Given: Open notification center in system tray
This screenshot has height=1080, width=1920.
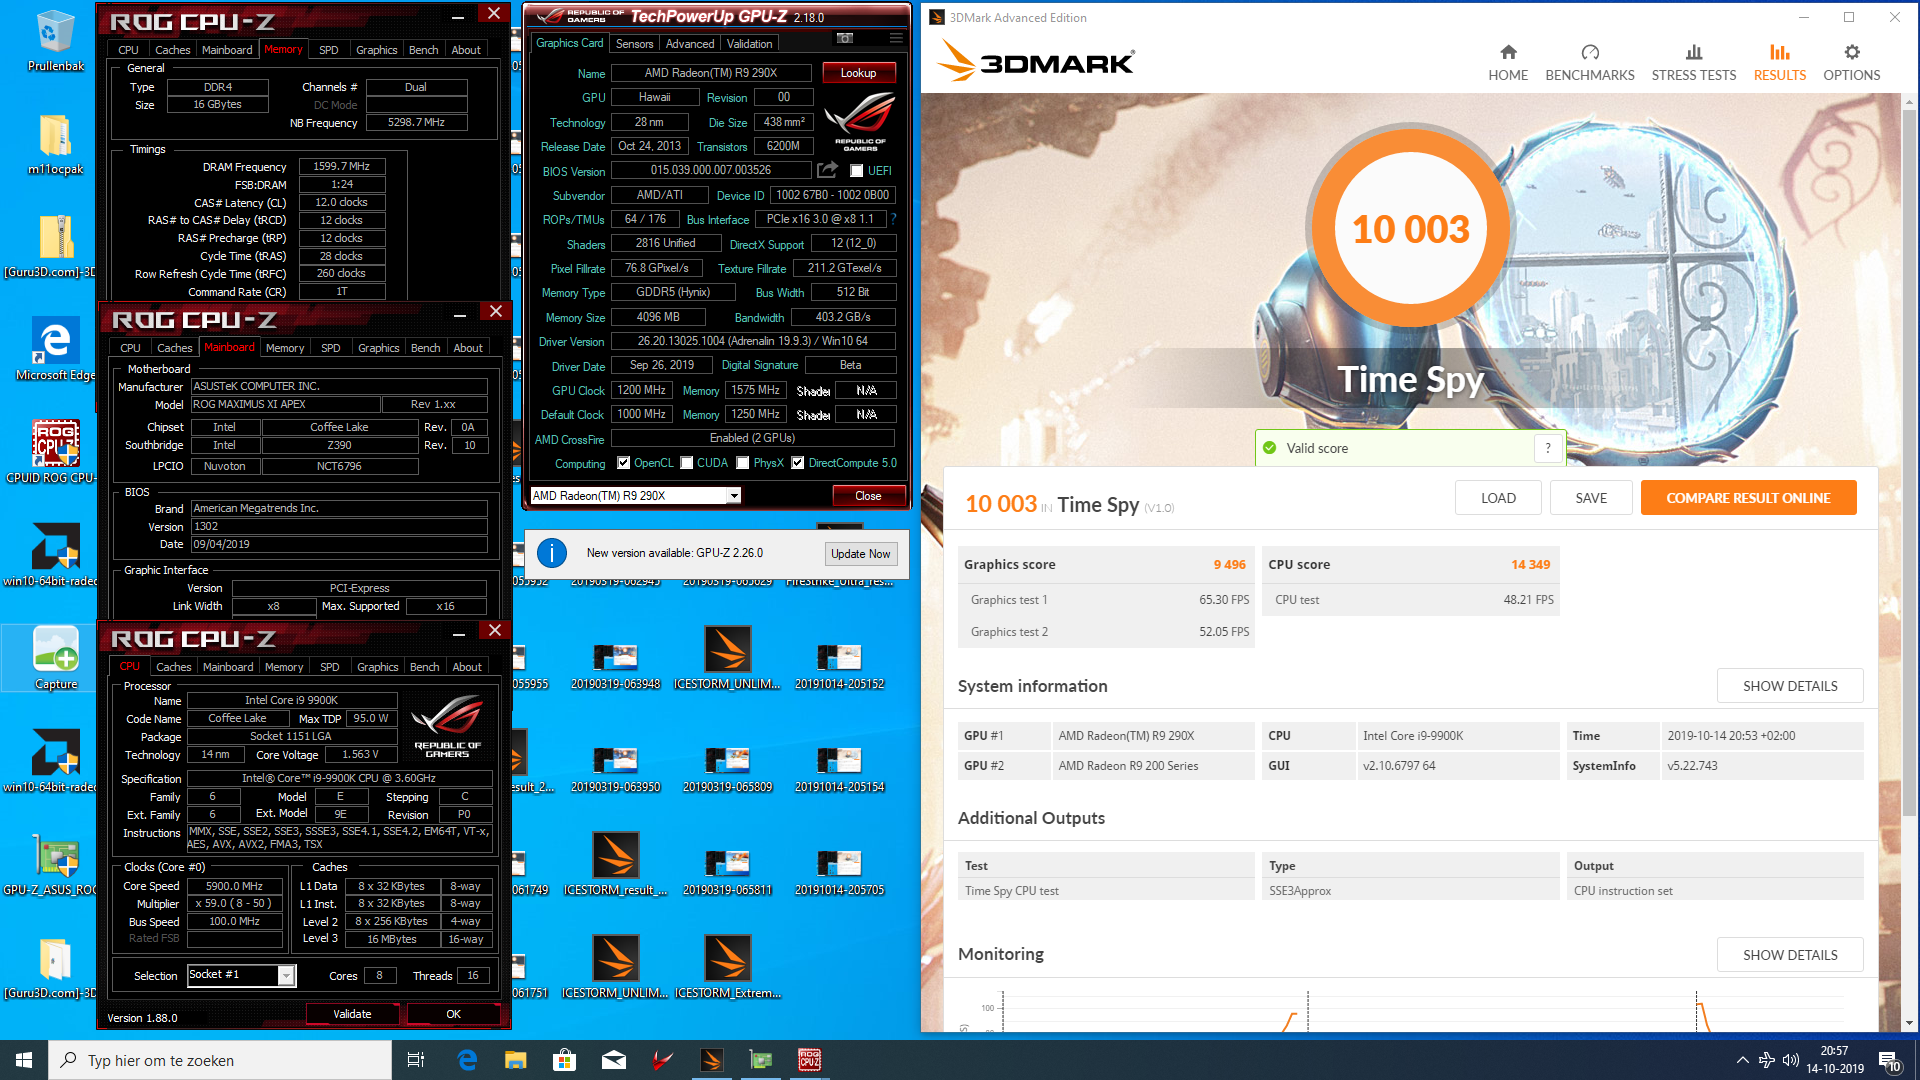Looking at the screenshot, I should [x=1889, y=1060].
